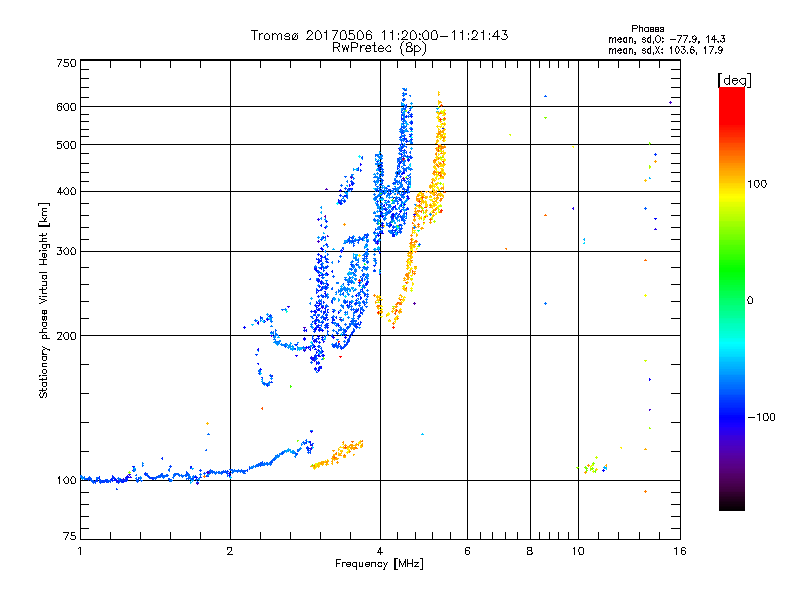This screenshot has width=800, height=600.
Task: Click the y-axis label "200"
Action: 66,336
